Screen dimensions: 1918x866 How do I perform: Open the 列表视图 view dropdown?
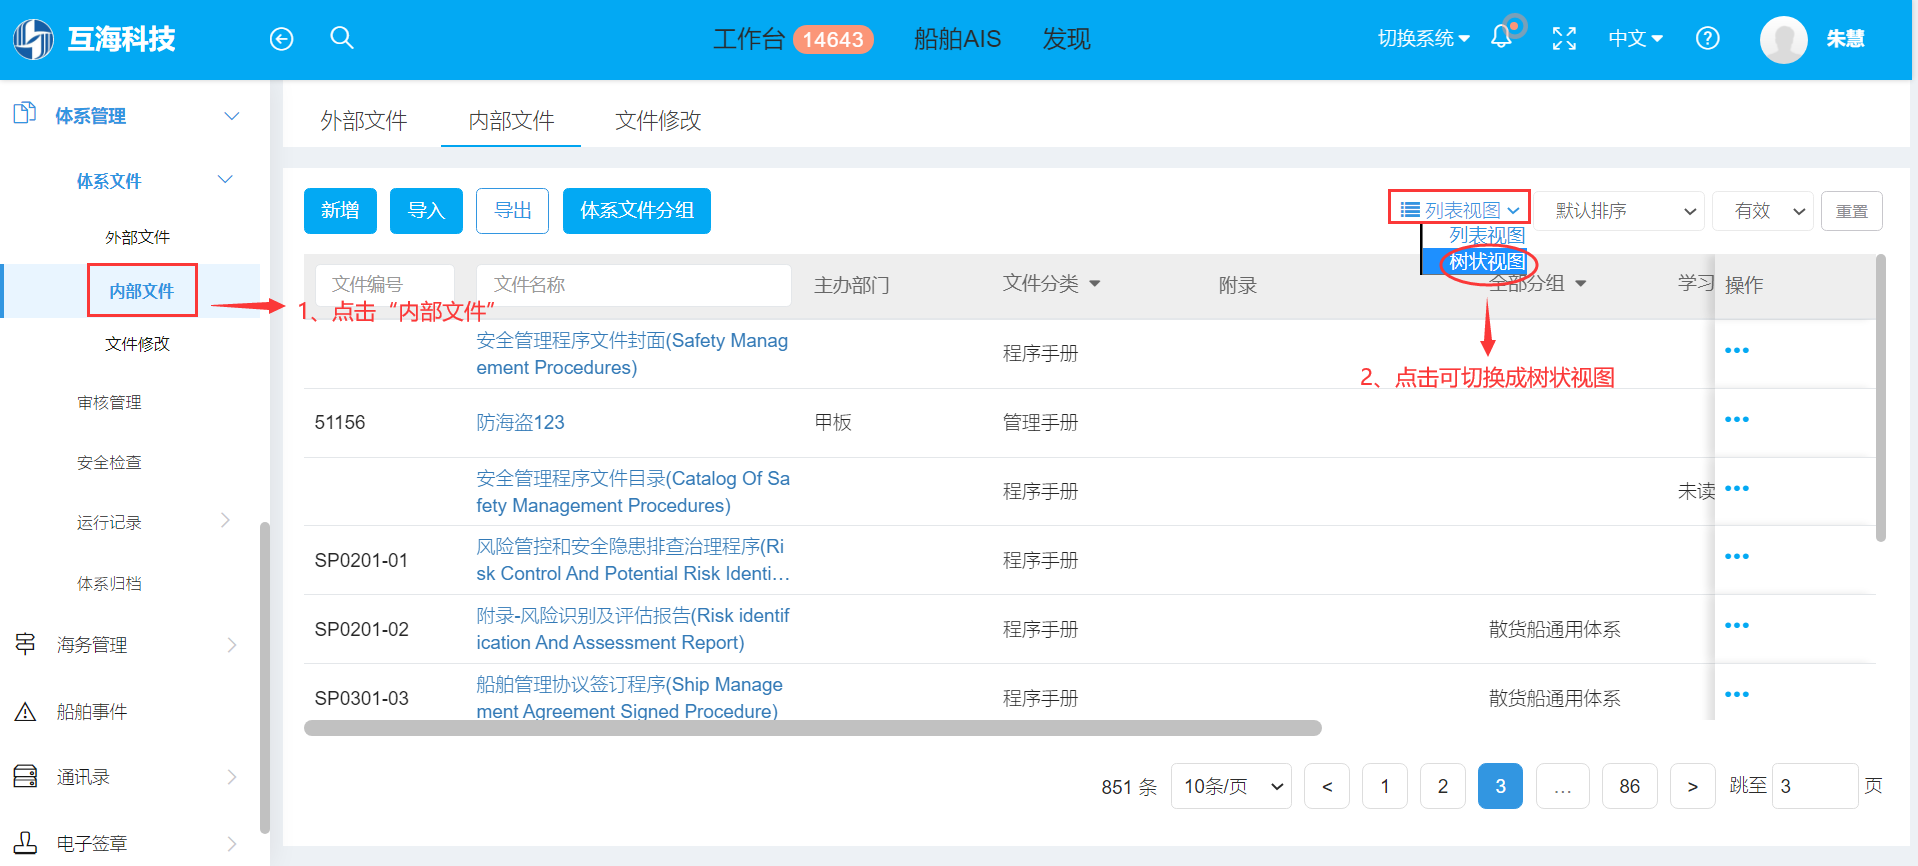click(x=1459, y=210)
